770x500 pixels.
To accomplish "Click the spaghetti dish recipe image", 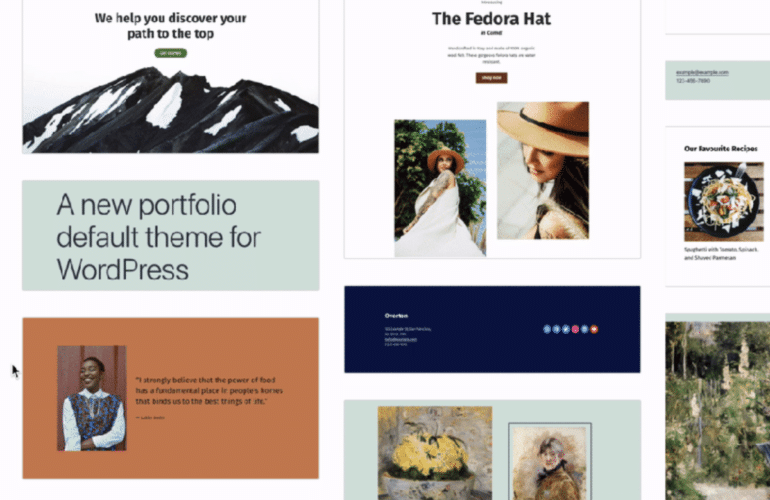I will pos(723,201).
